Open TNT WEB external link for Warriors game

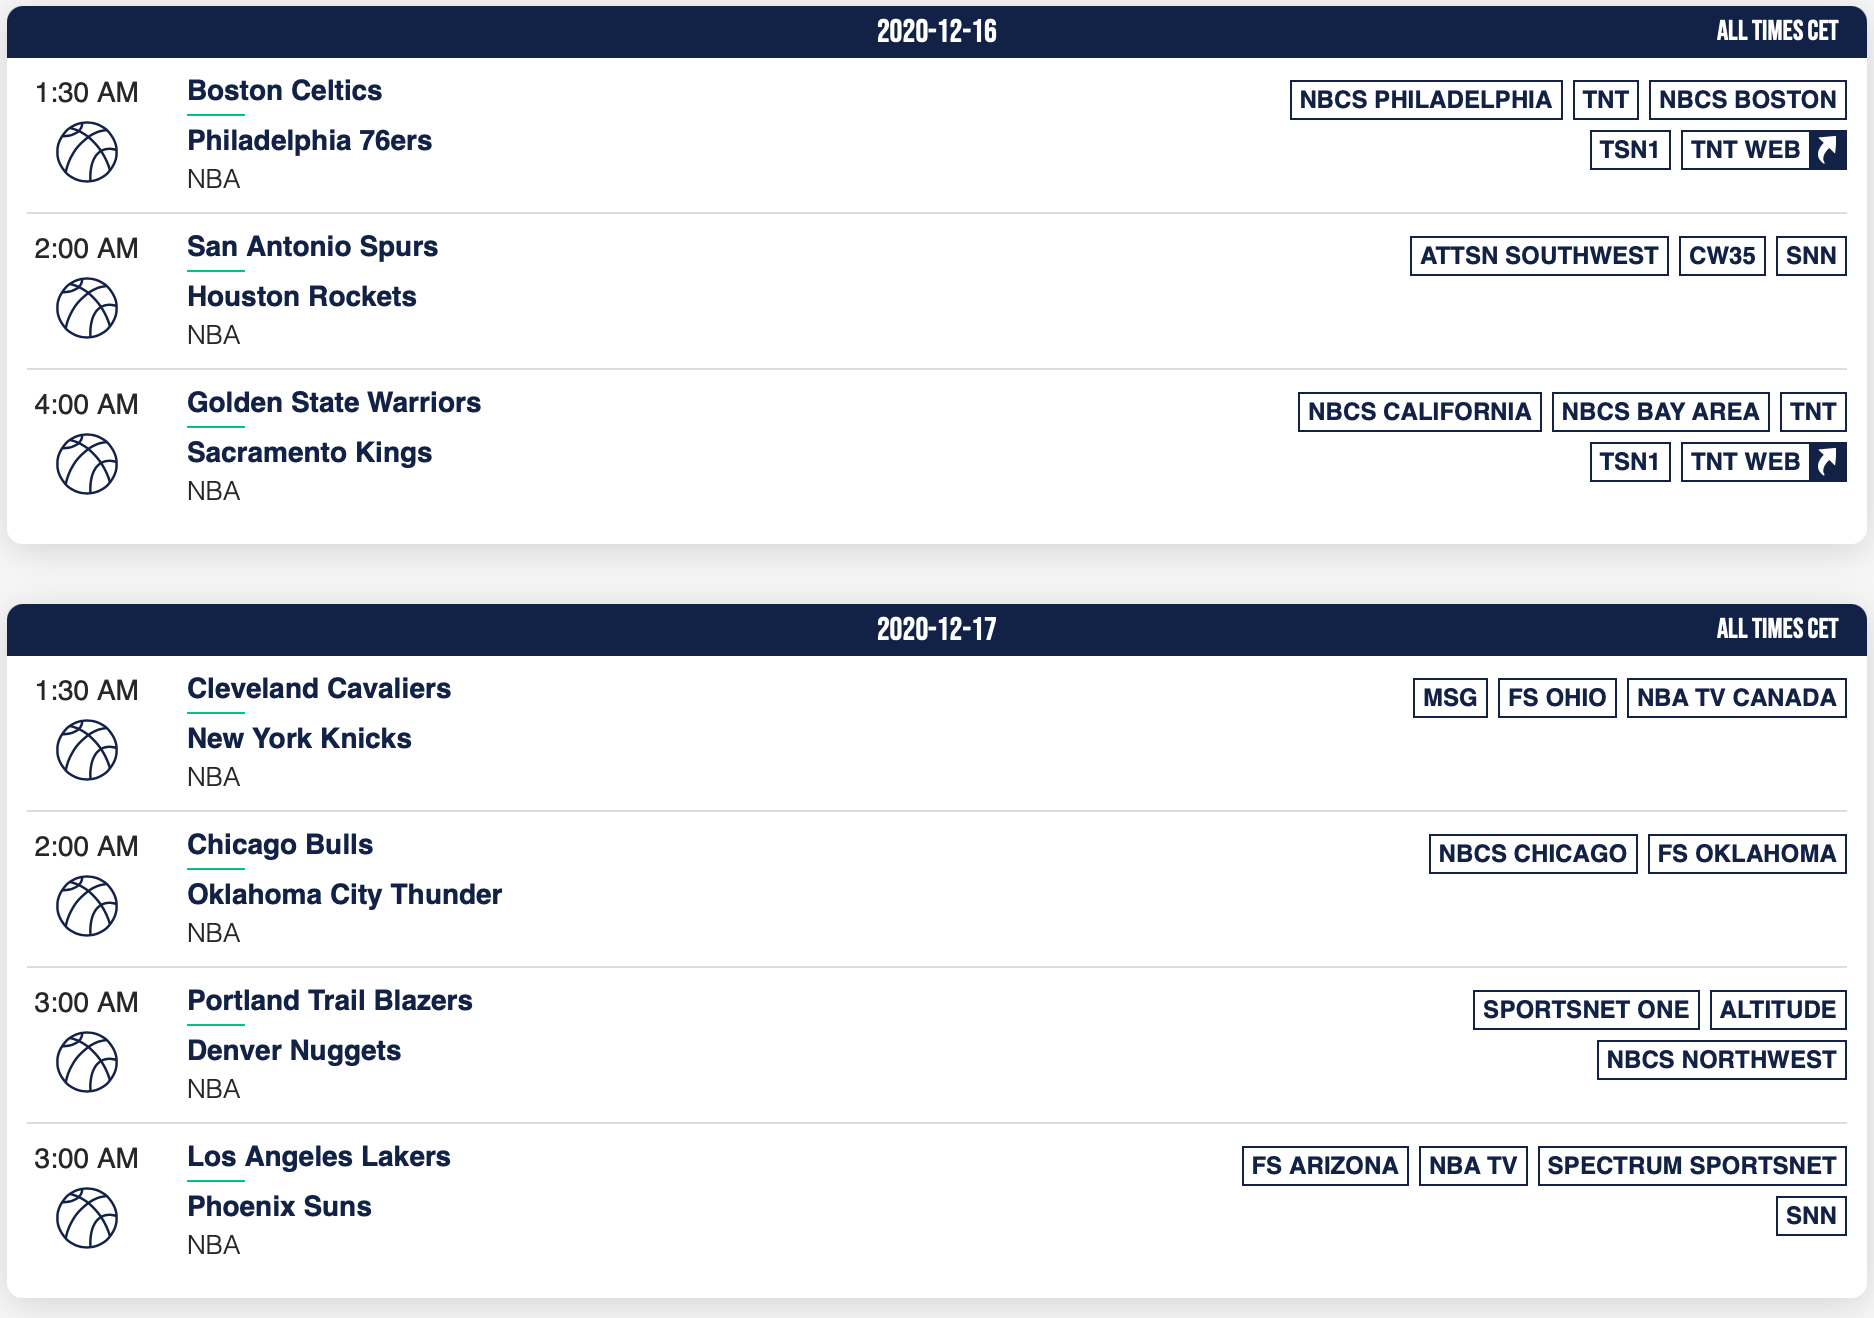(x=1763, y=462)
